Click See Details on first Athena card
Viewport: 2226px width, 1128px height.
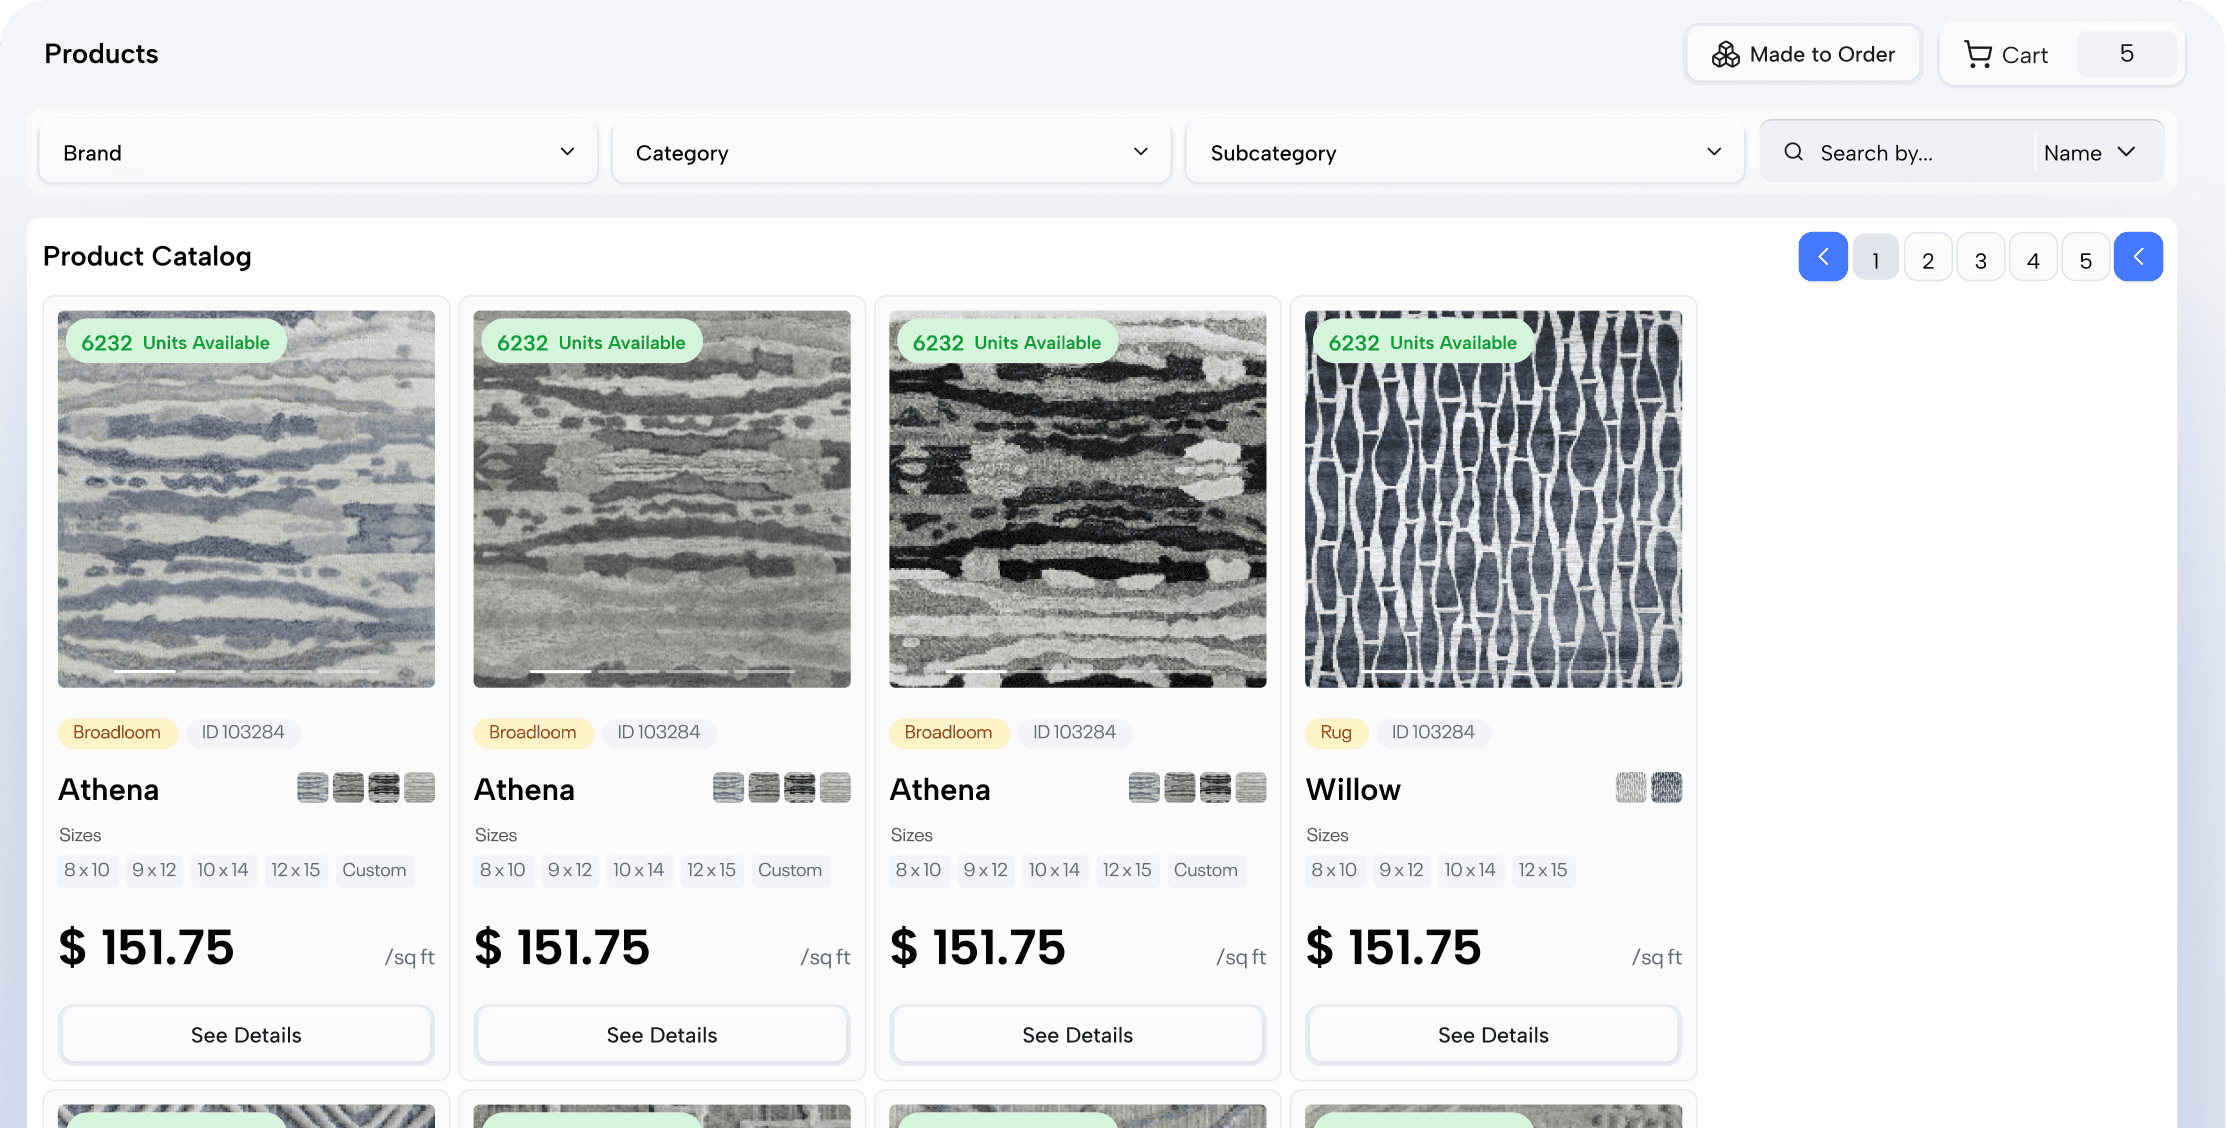coord(246,1035)
